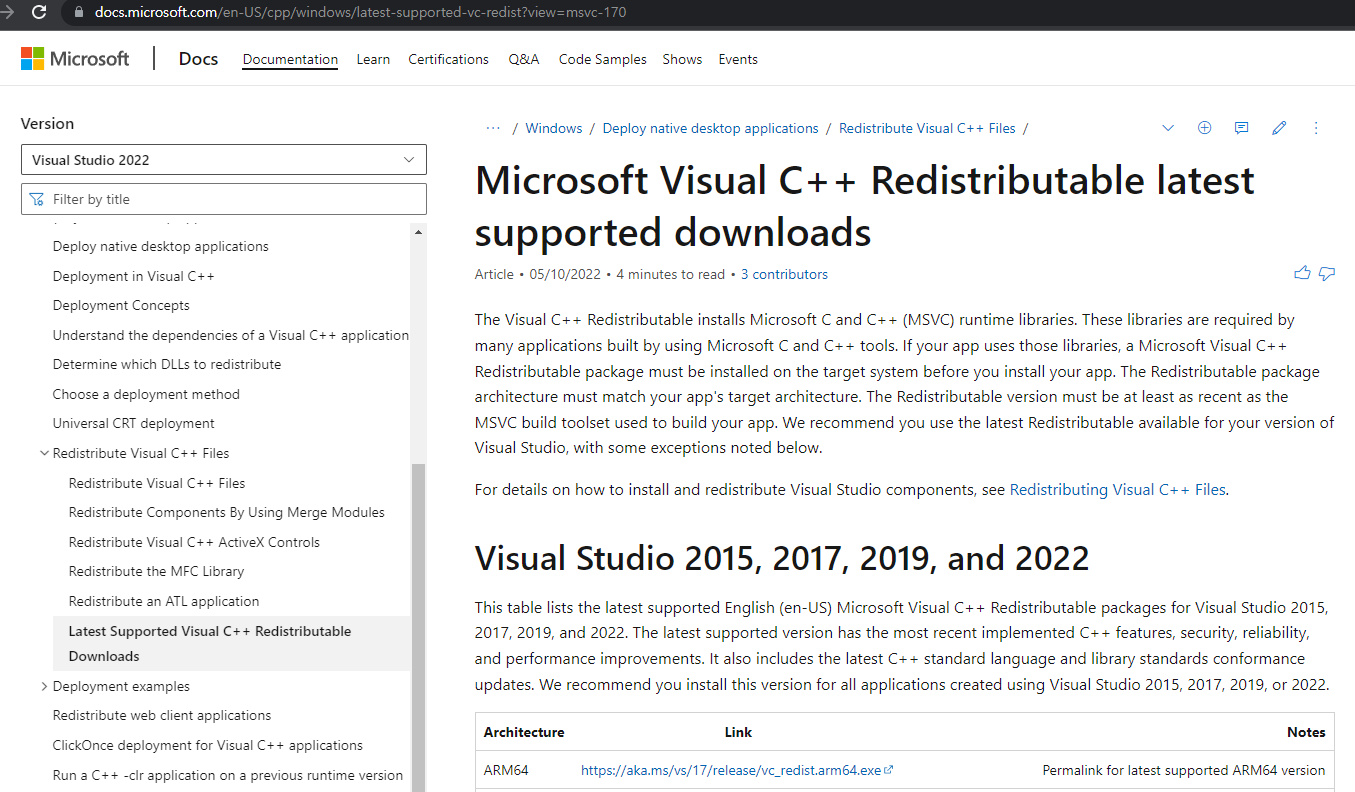Click Redistribute Visual C++ Files breadcrumb
1355x792 pixels.
click(927, 128)
